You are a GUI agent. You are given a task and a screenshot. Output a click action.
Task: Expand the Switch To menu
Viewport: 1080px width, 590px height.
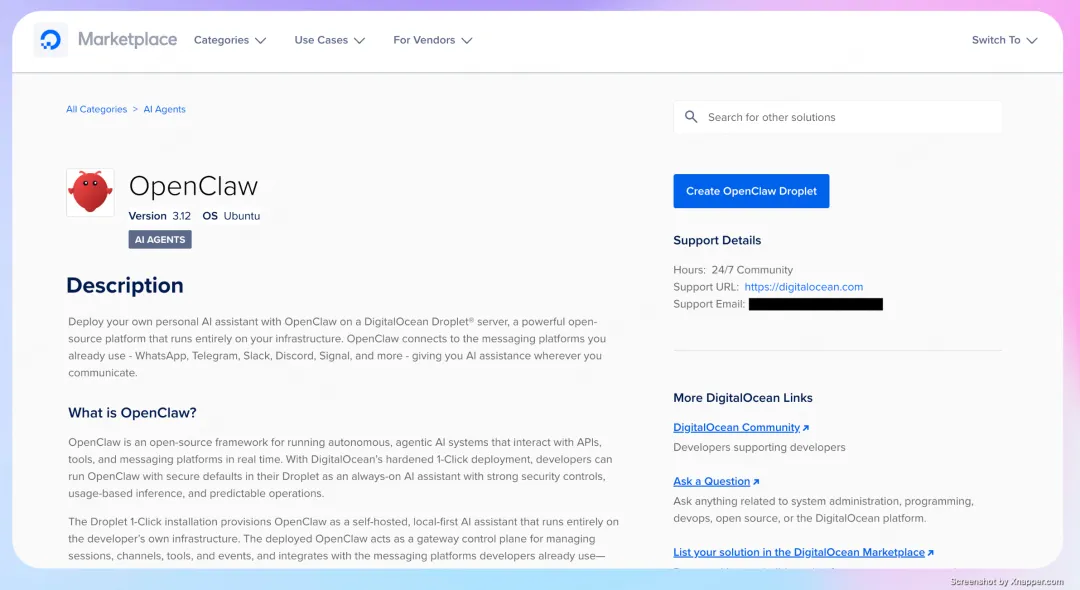click(1004, 40)
